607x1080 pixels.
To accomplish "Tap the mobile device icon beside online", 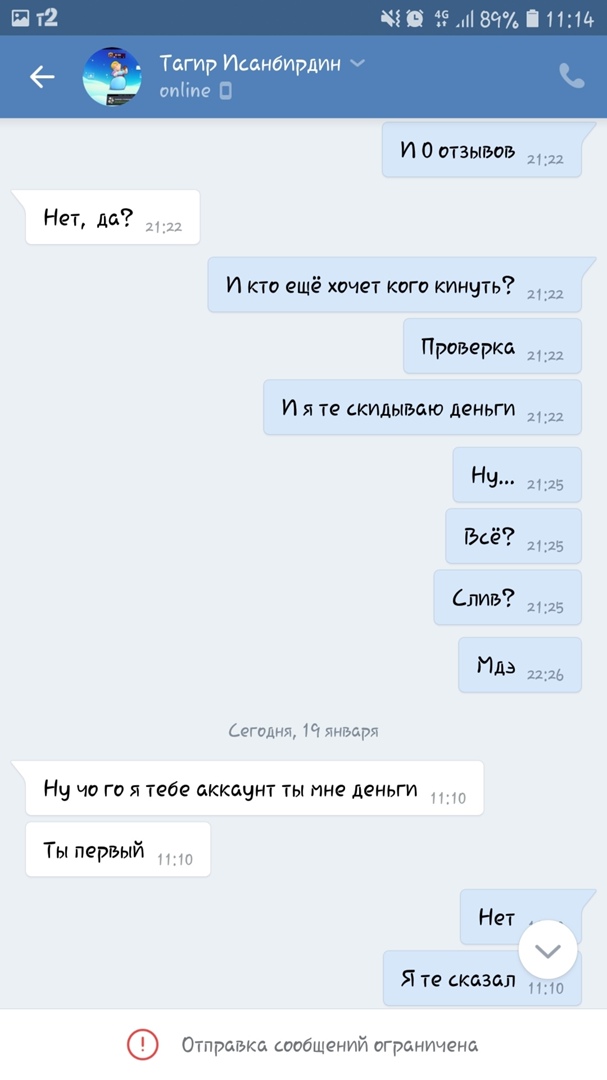I will (x=225, y=91).
